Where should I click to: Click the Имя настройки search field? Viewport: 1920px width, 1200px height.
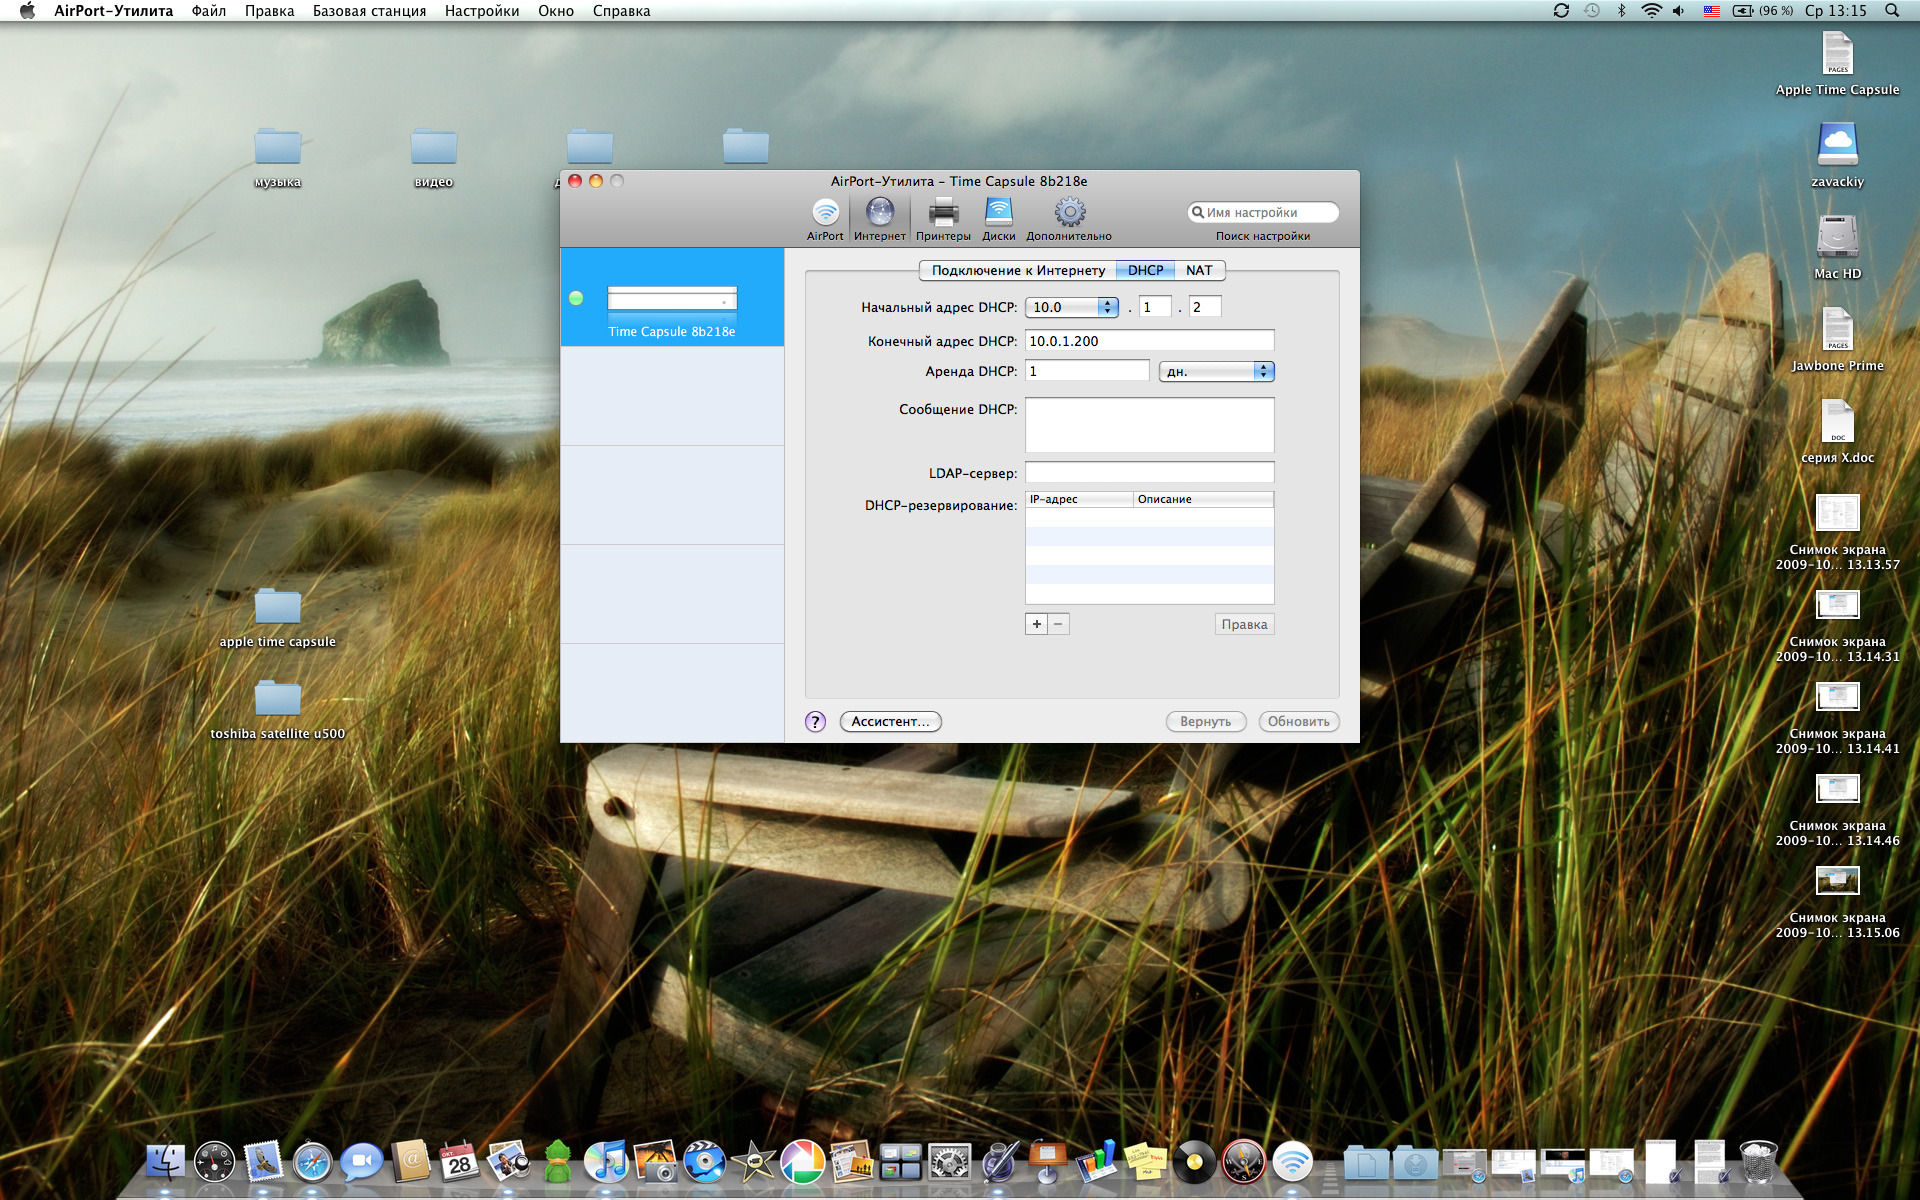(1263, 212)
